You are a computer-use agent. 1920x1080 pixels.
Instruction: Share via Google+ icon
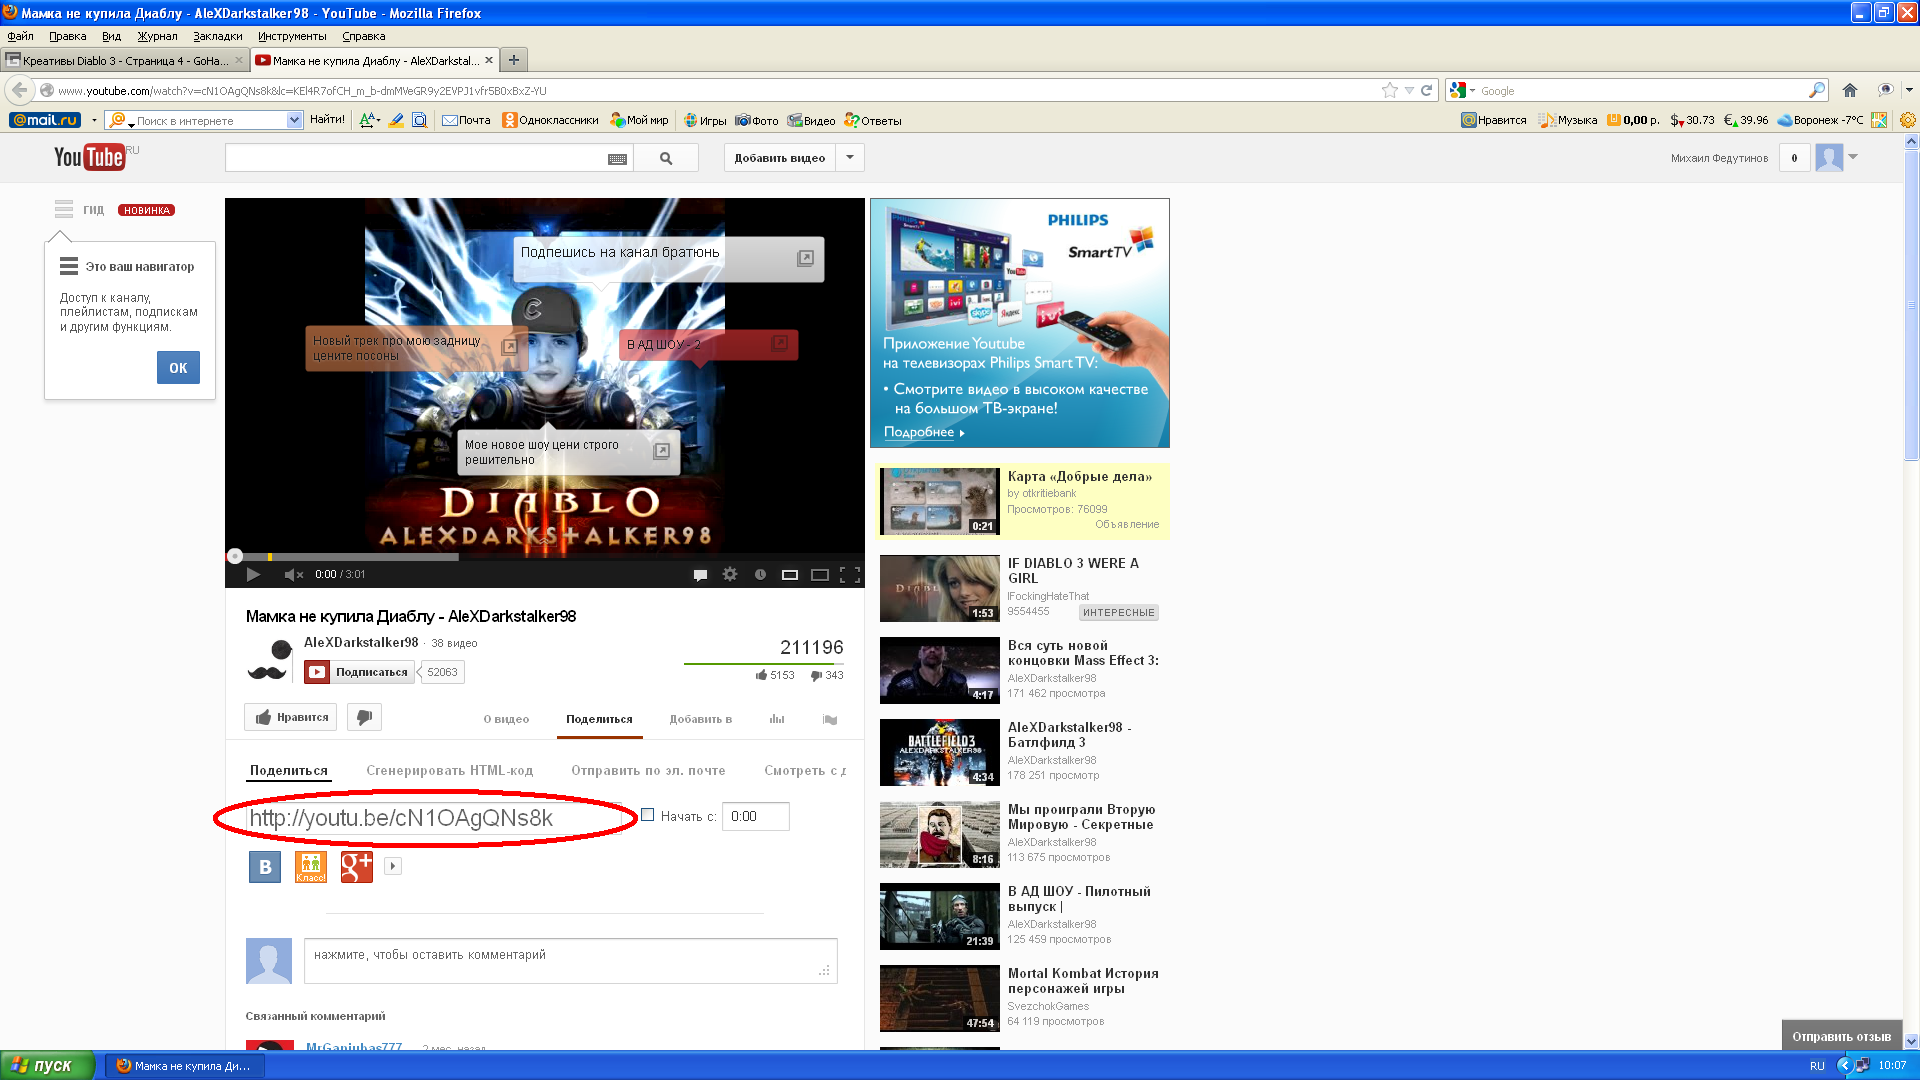(x=357, y=867)
